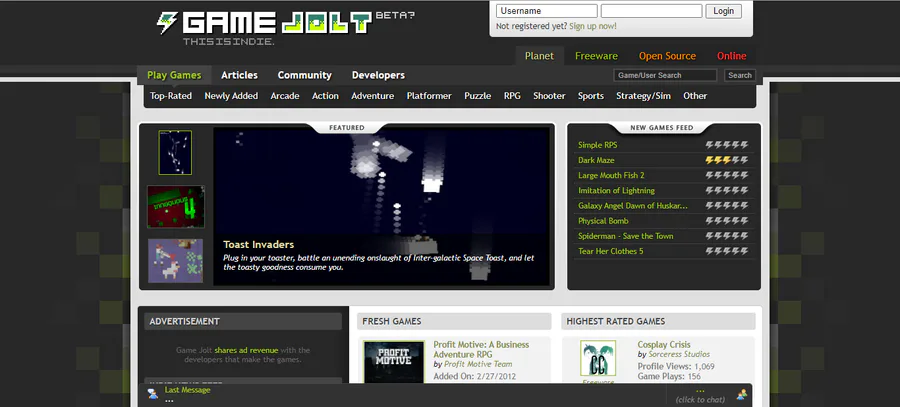This screenshot has width=900, height=407.
Task: Click the Game/User Search field
Action: tap(665, 75)
